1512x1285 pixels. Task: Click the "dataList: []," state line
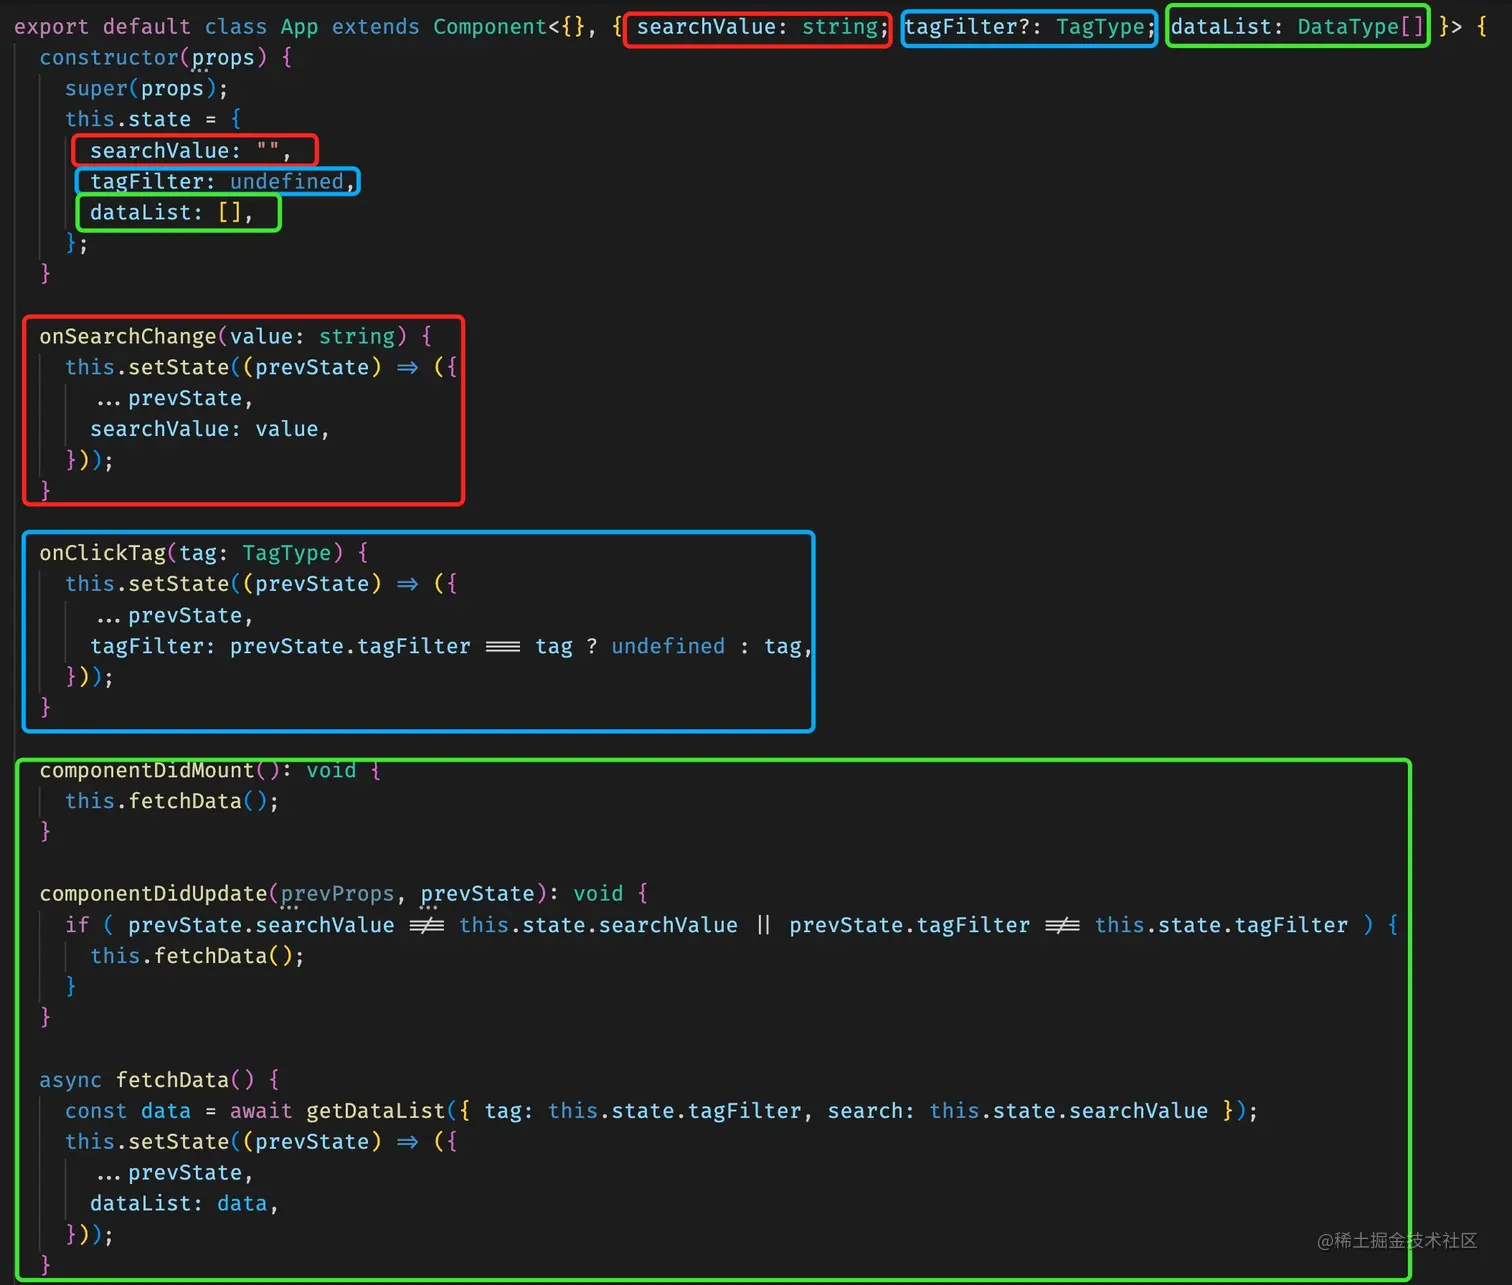(171, 213)
